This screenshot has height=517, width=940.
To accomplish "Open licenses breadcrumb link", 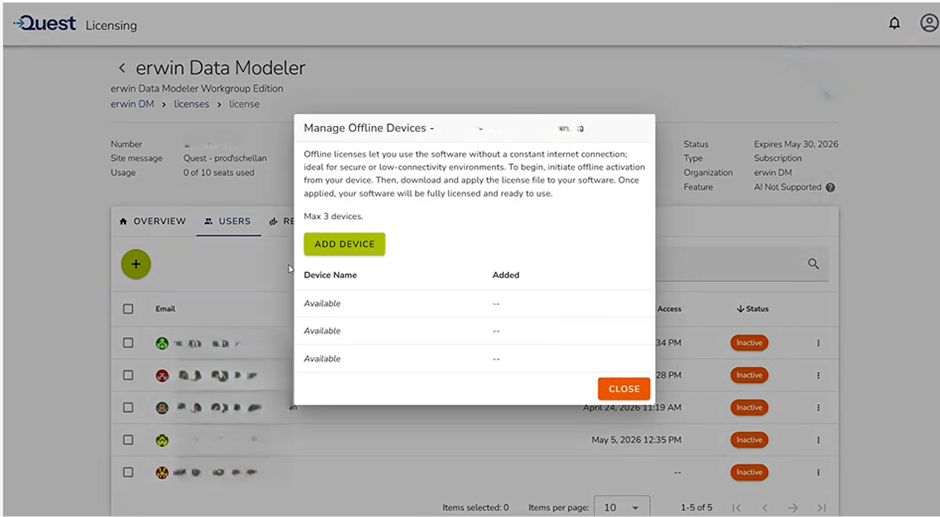I will coord(191,104).
